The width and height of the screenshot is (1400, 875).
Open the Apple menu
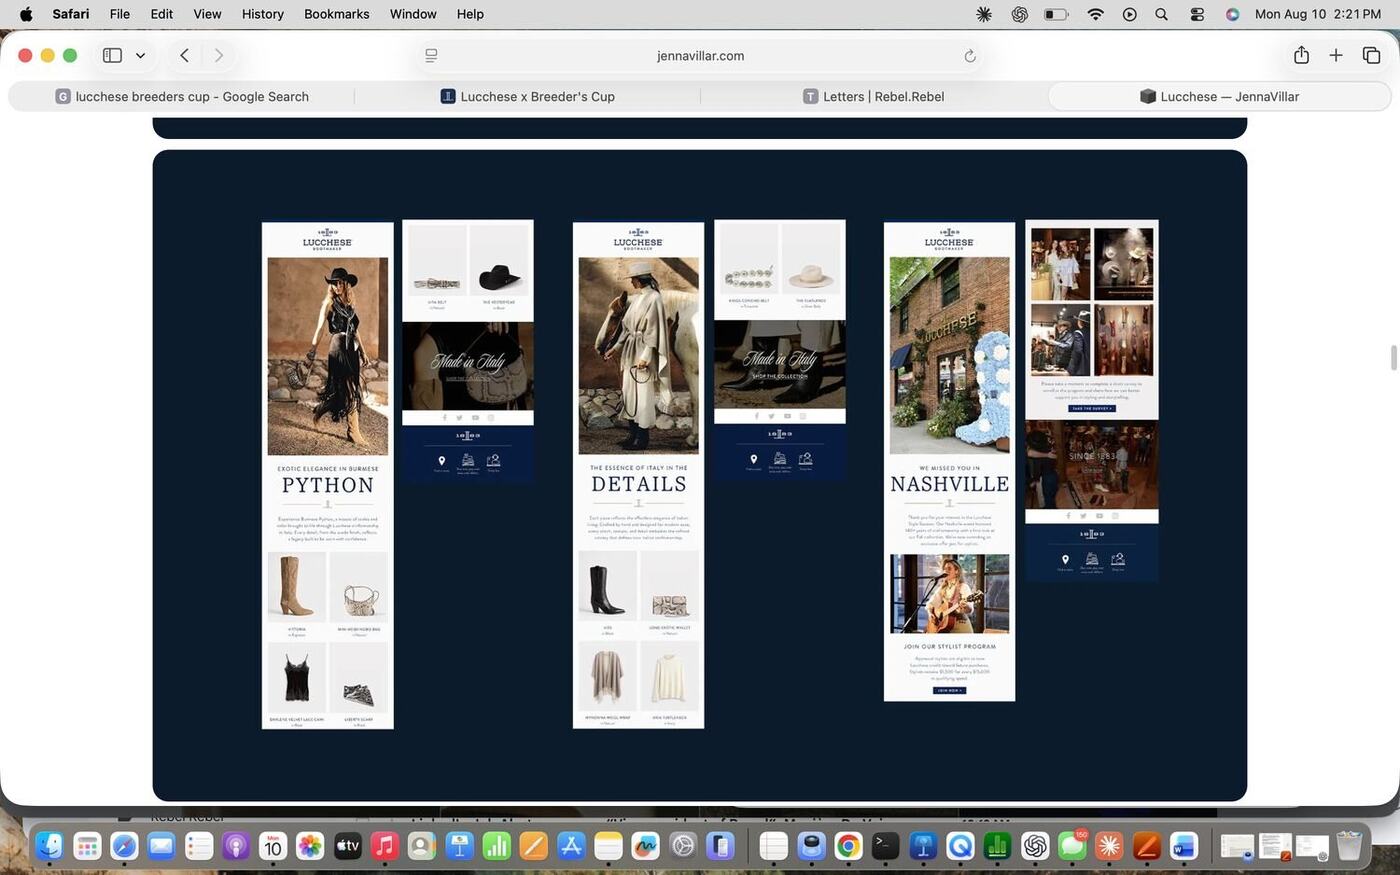point(26,14)
